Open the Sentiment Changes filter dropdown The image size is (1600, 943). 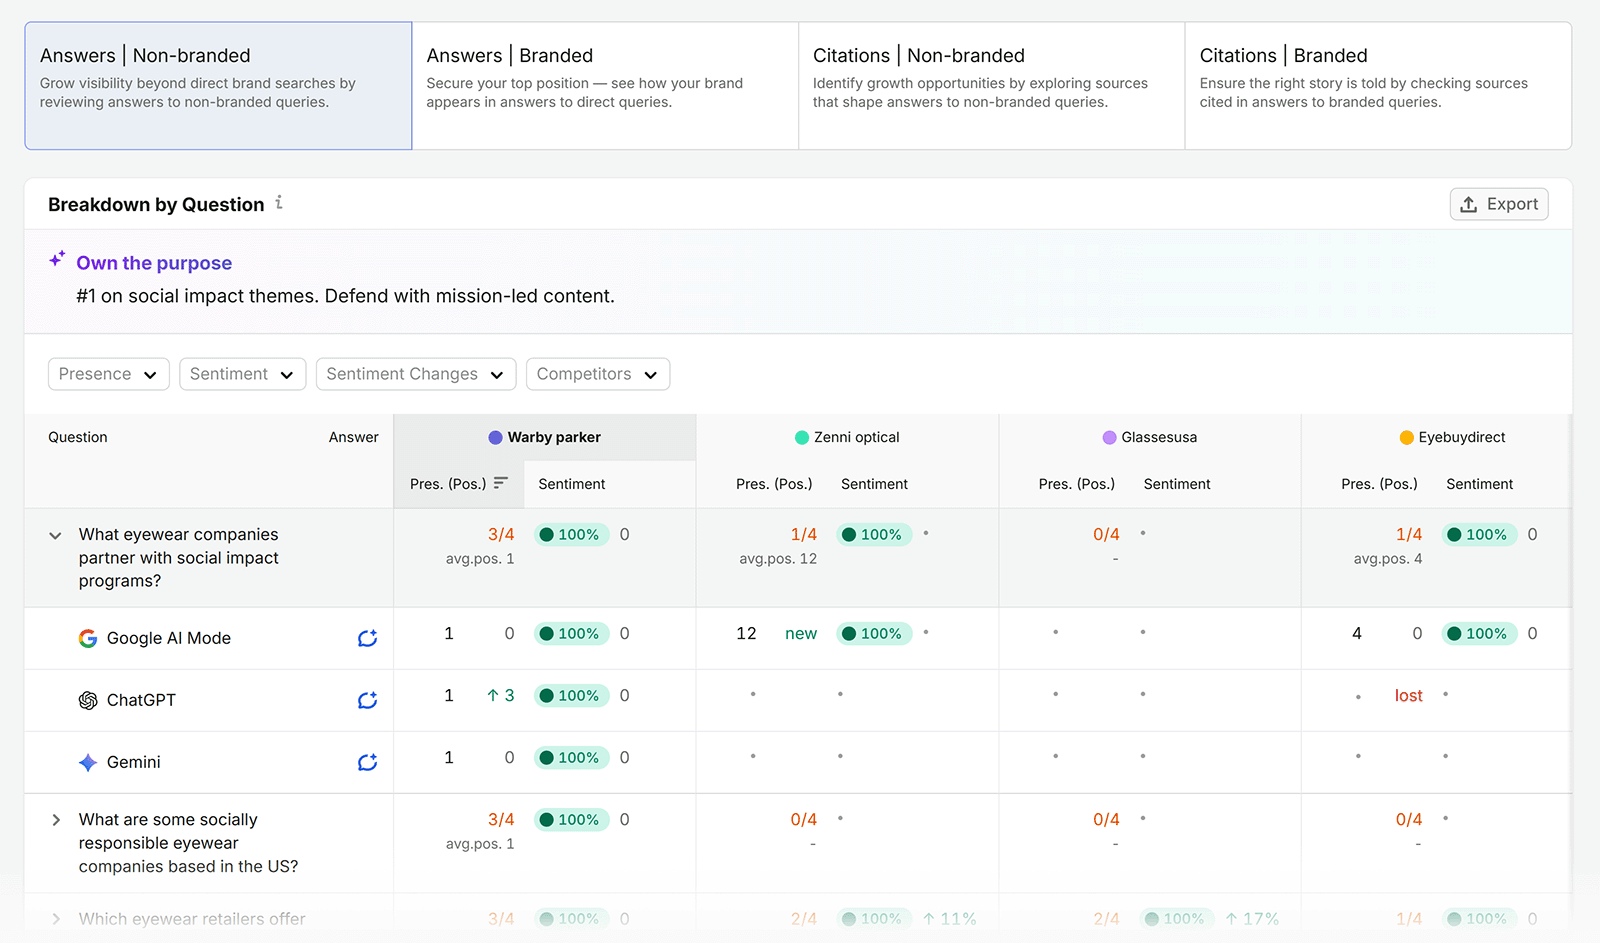coord(416,374)
